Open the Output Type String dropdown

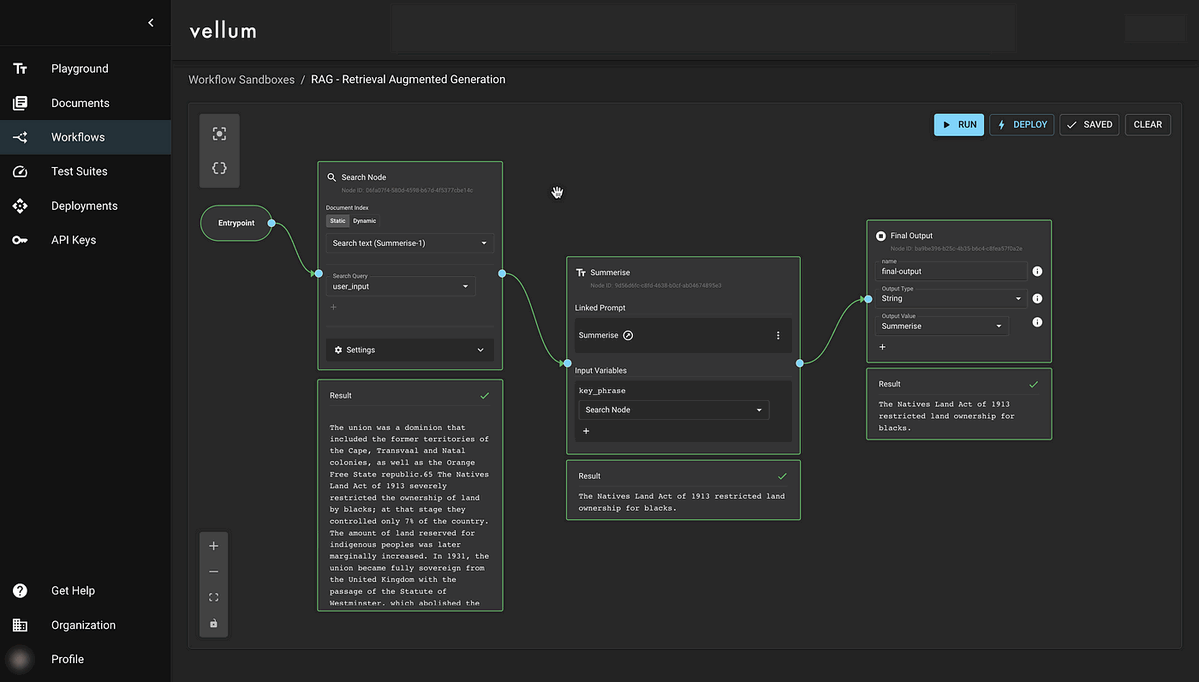click(x=950, y=298)
